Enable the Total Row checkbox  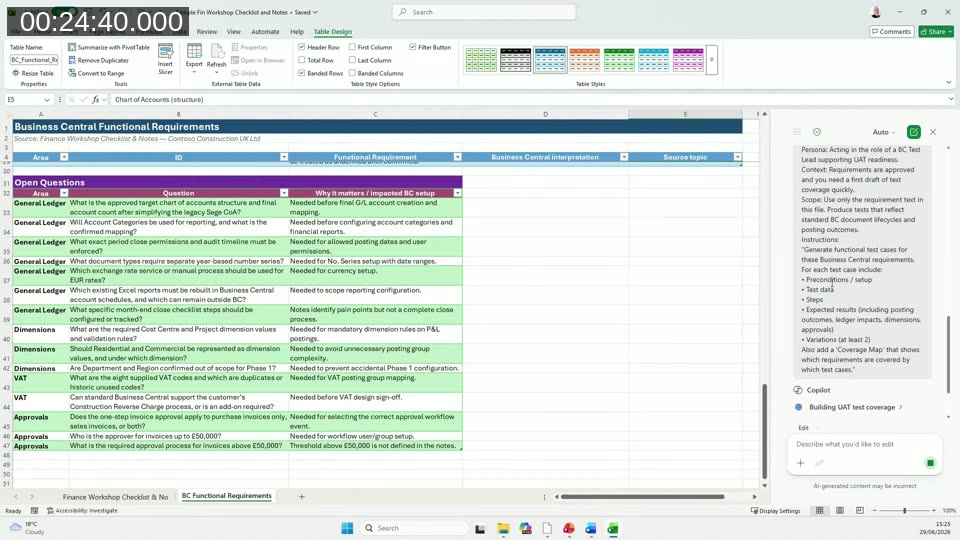[302, 60]
